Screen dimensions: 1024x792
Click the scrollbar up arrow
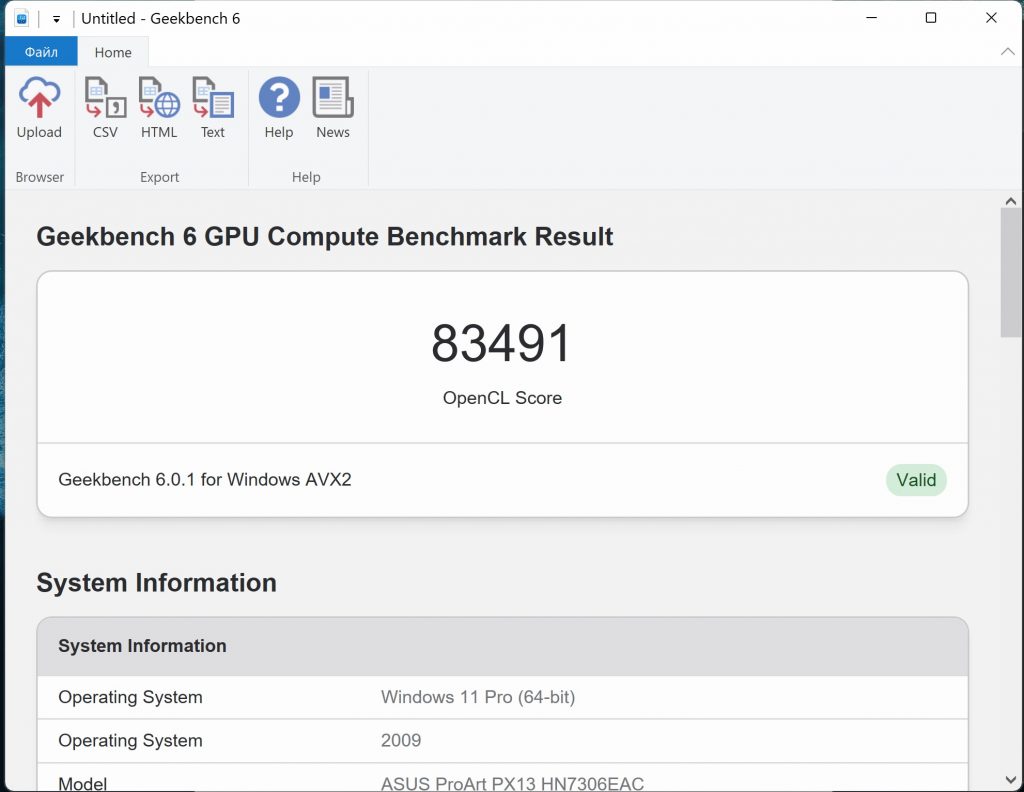1011,201
